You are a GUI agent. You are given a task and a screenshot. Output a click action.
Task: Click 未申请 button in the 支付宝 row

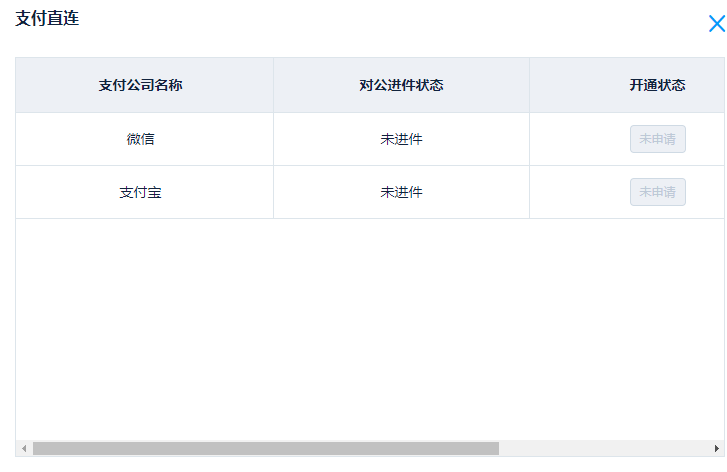pyautogui.click(x=657, y=192)
